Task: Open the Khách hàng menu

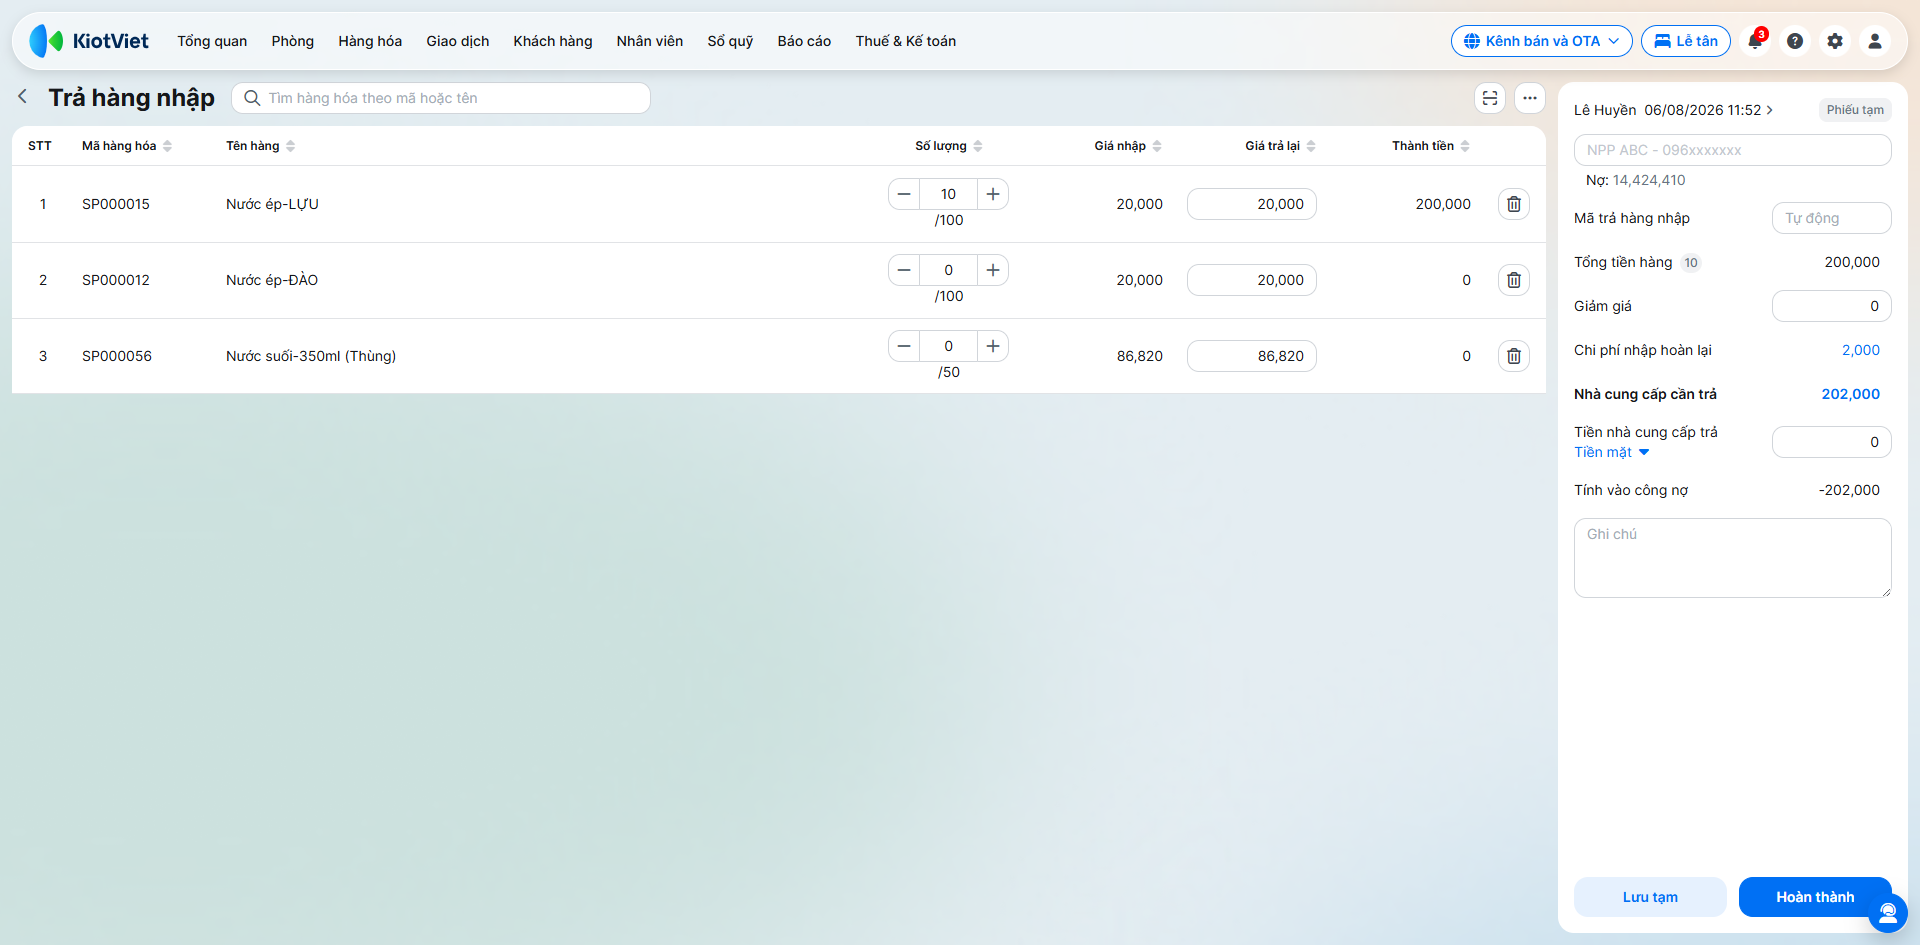Action: click(x=553, y=41)
